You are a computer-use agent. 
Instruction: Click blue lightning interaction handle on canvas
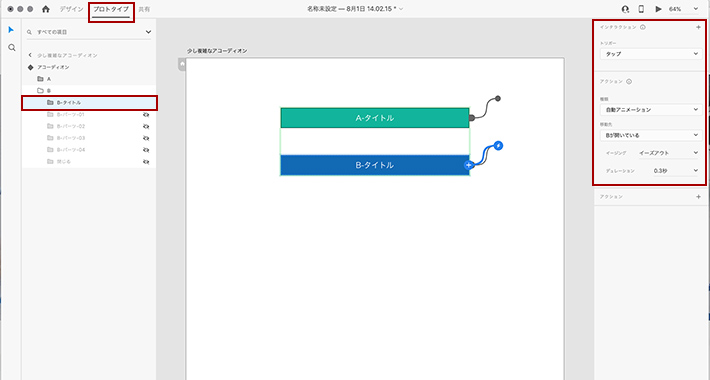(498, 146)
